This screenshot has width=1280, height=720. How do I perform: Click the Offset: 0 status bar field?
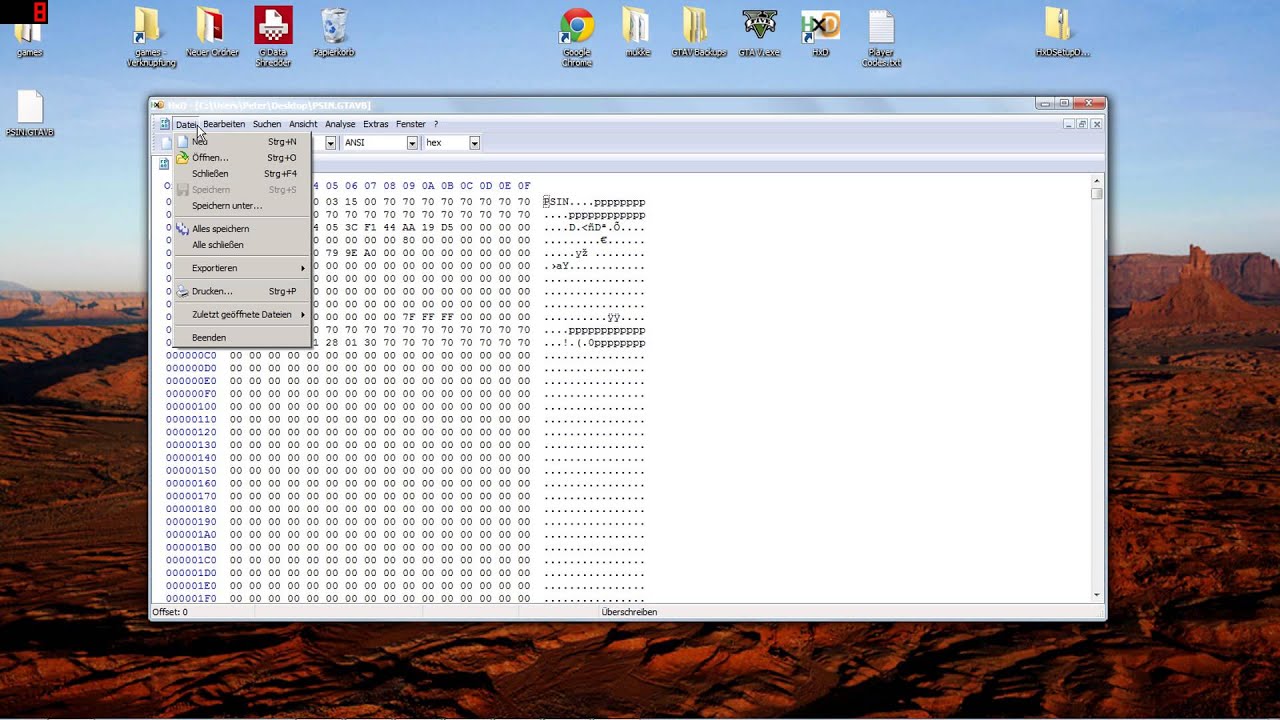170,611
